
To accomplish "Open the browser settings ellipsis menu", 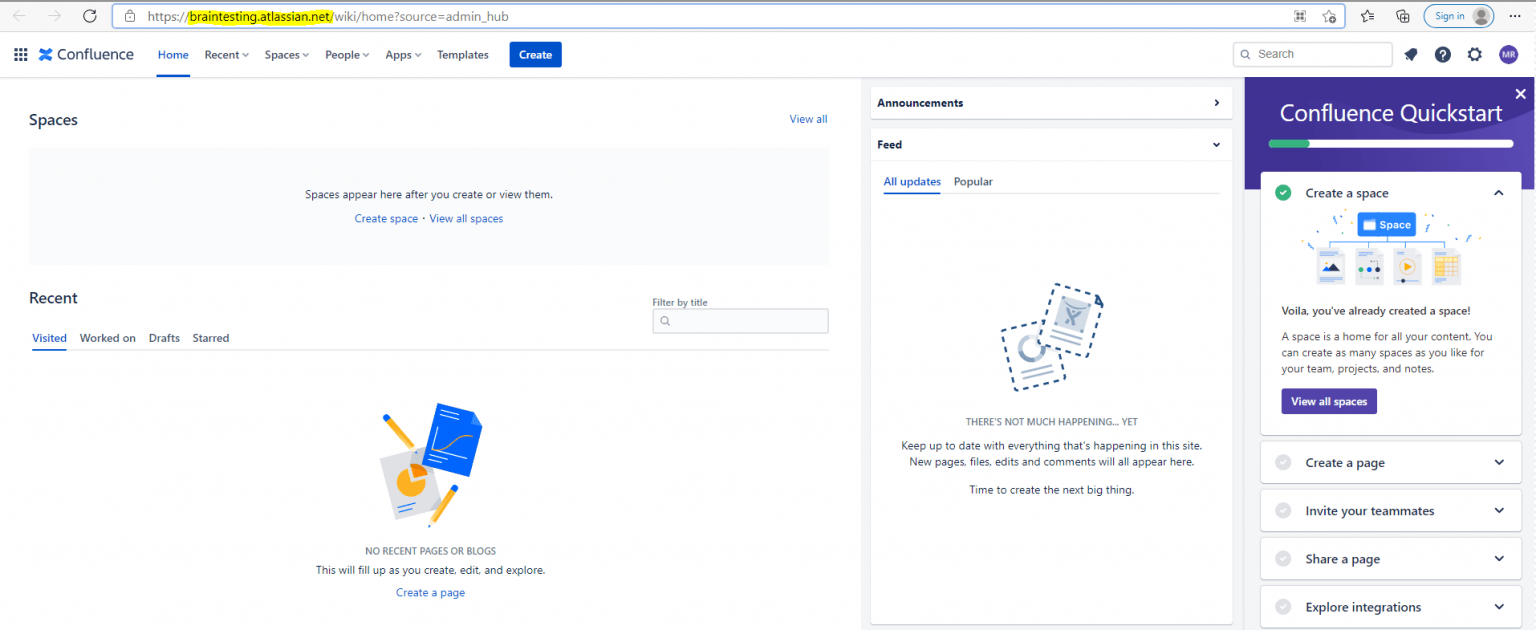I will [1515, 16].
